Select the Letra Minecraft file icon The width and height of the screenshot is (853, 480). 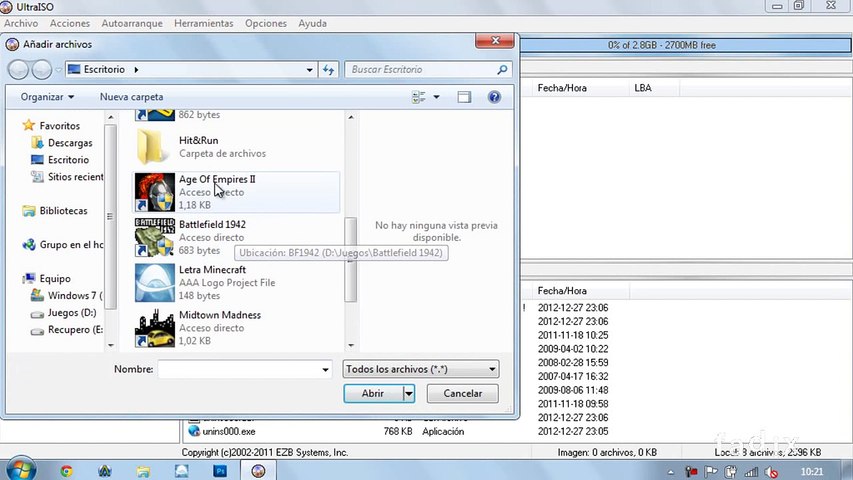(154, 282)
